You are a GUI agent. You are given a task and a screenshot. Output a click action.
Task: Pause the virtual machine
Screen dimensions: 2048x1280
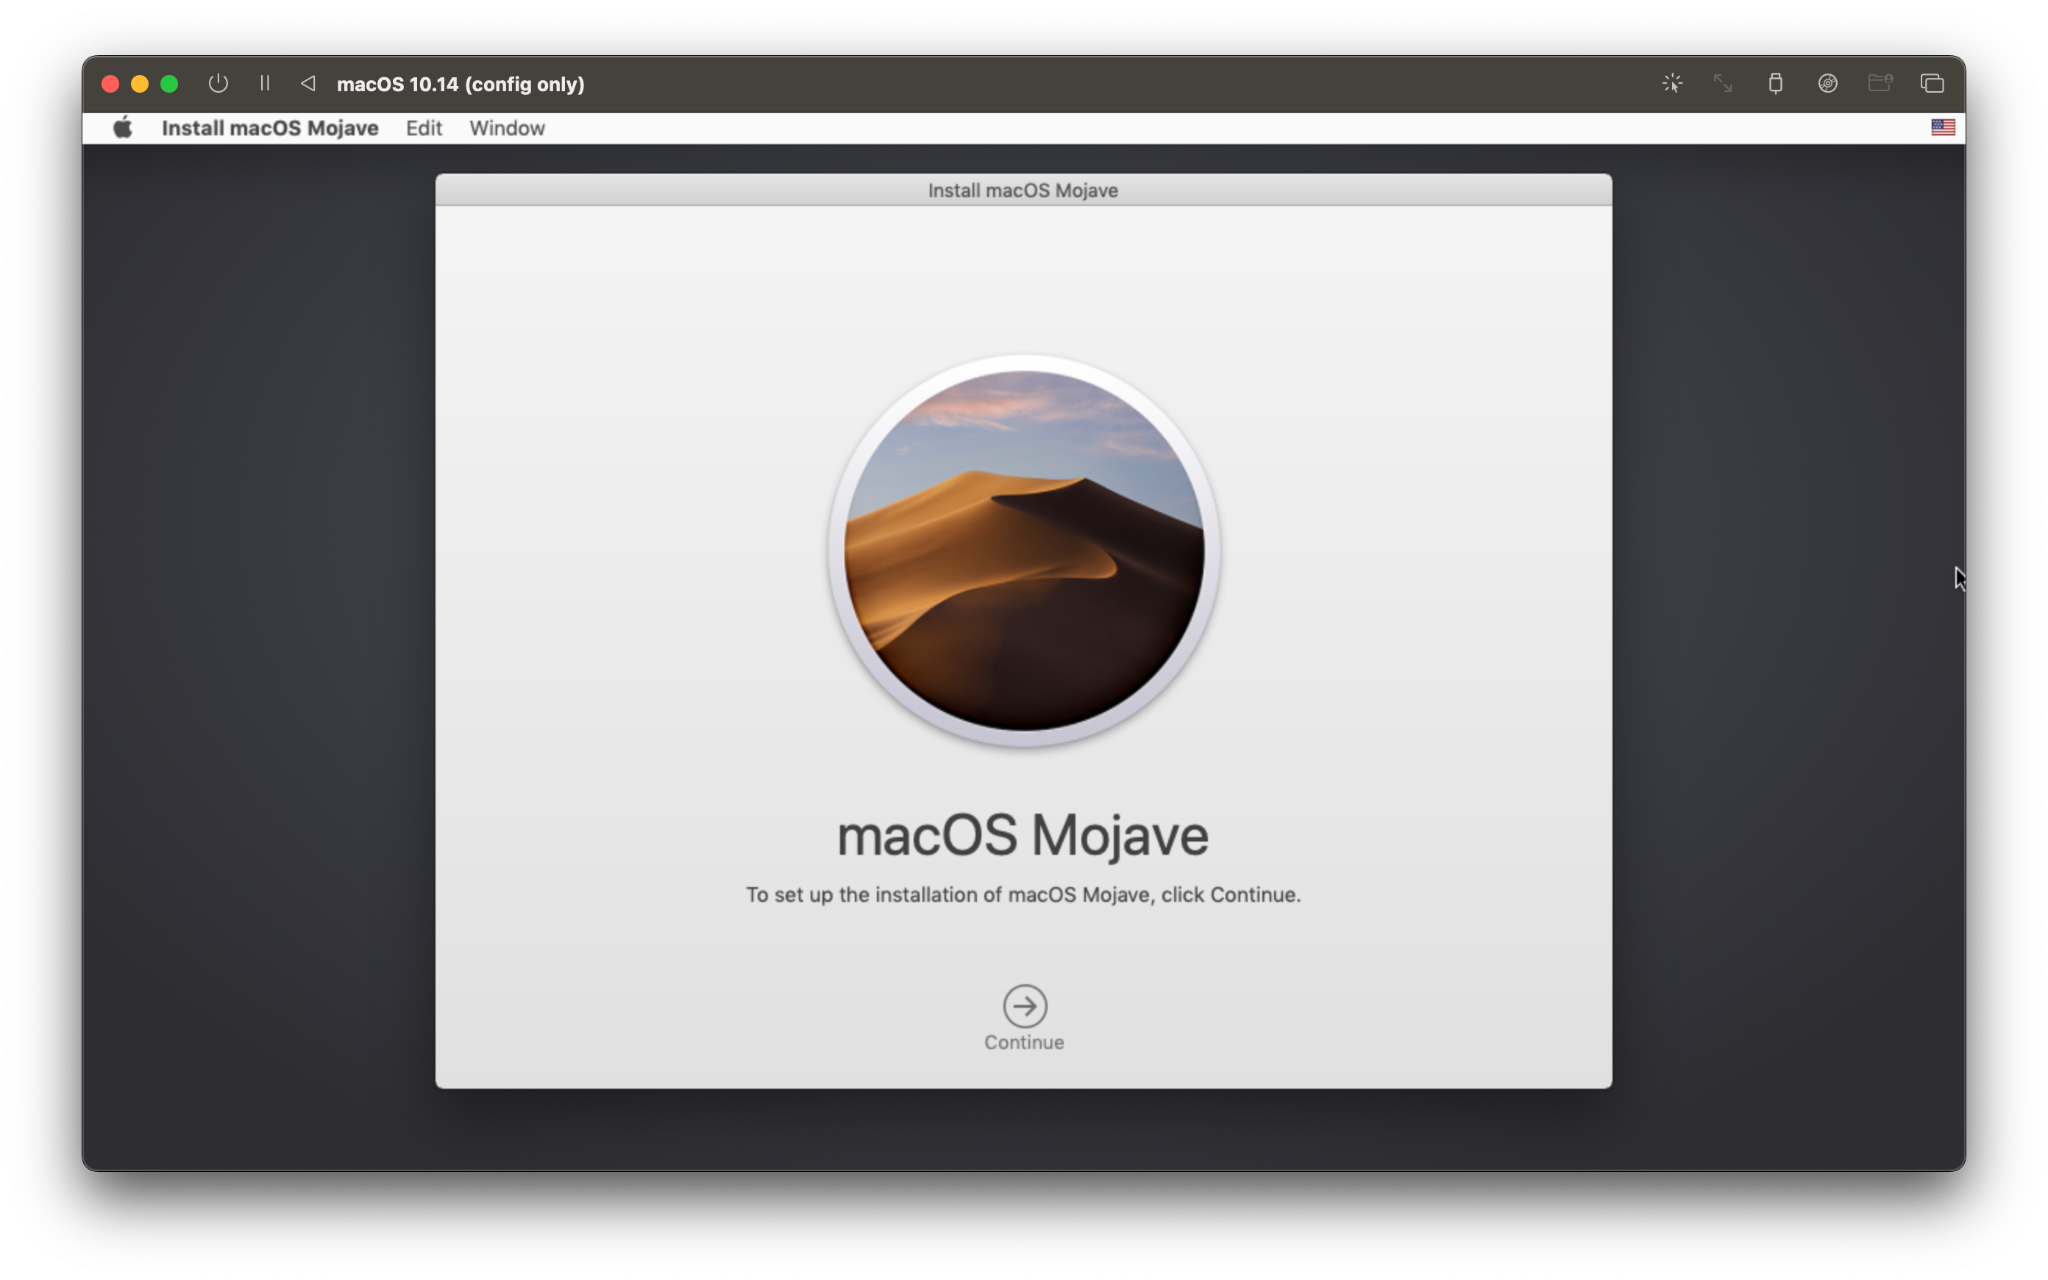265,83
